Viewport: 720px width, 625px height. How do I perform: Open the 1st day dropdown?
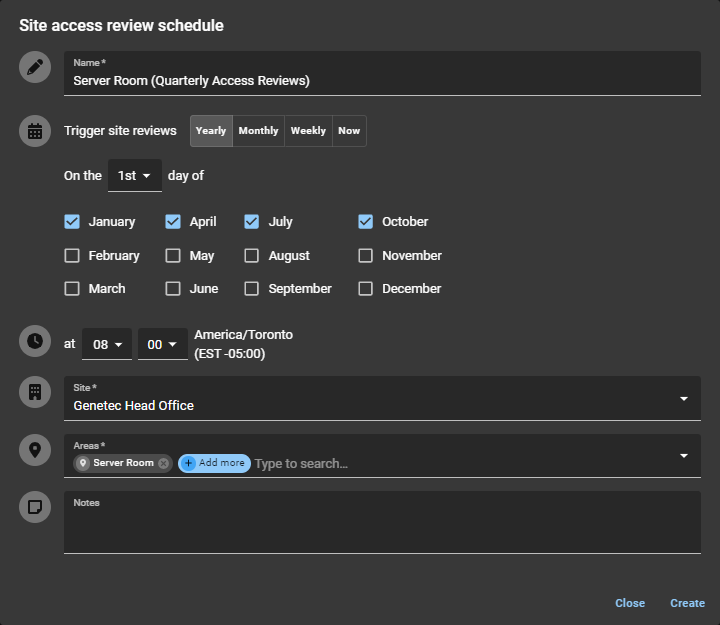(135, 176)
